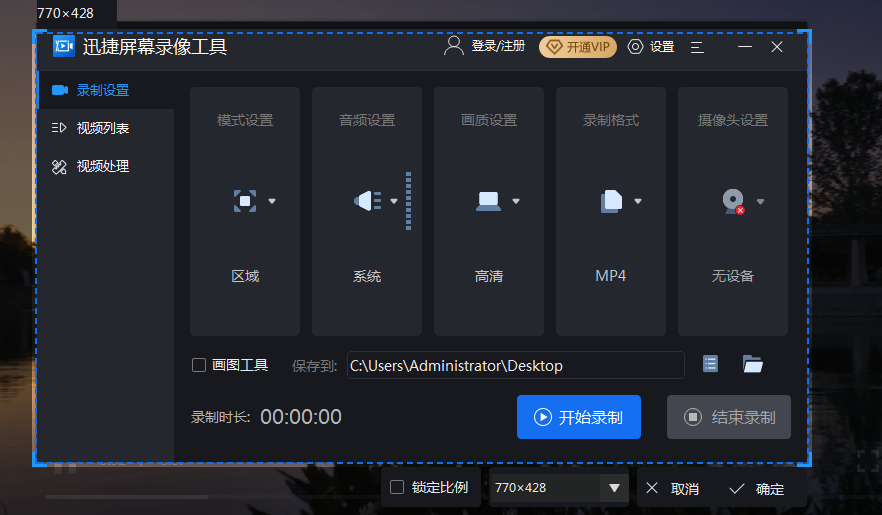Expand the 音频设置 dropdown arrow
The width and height of the screenshot is (882, 515).
394,201
